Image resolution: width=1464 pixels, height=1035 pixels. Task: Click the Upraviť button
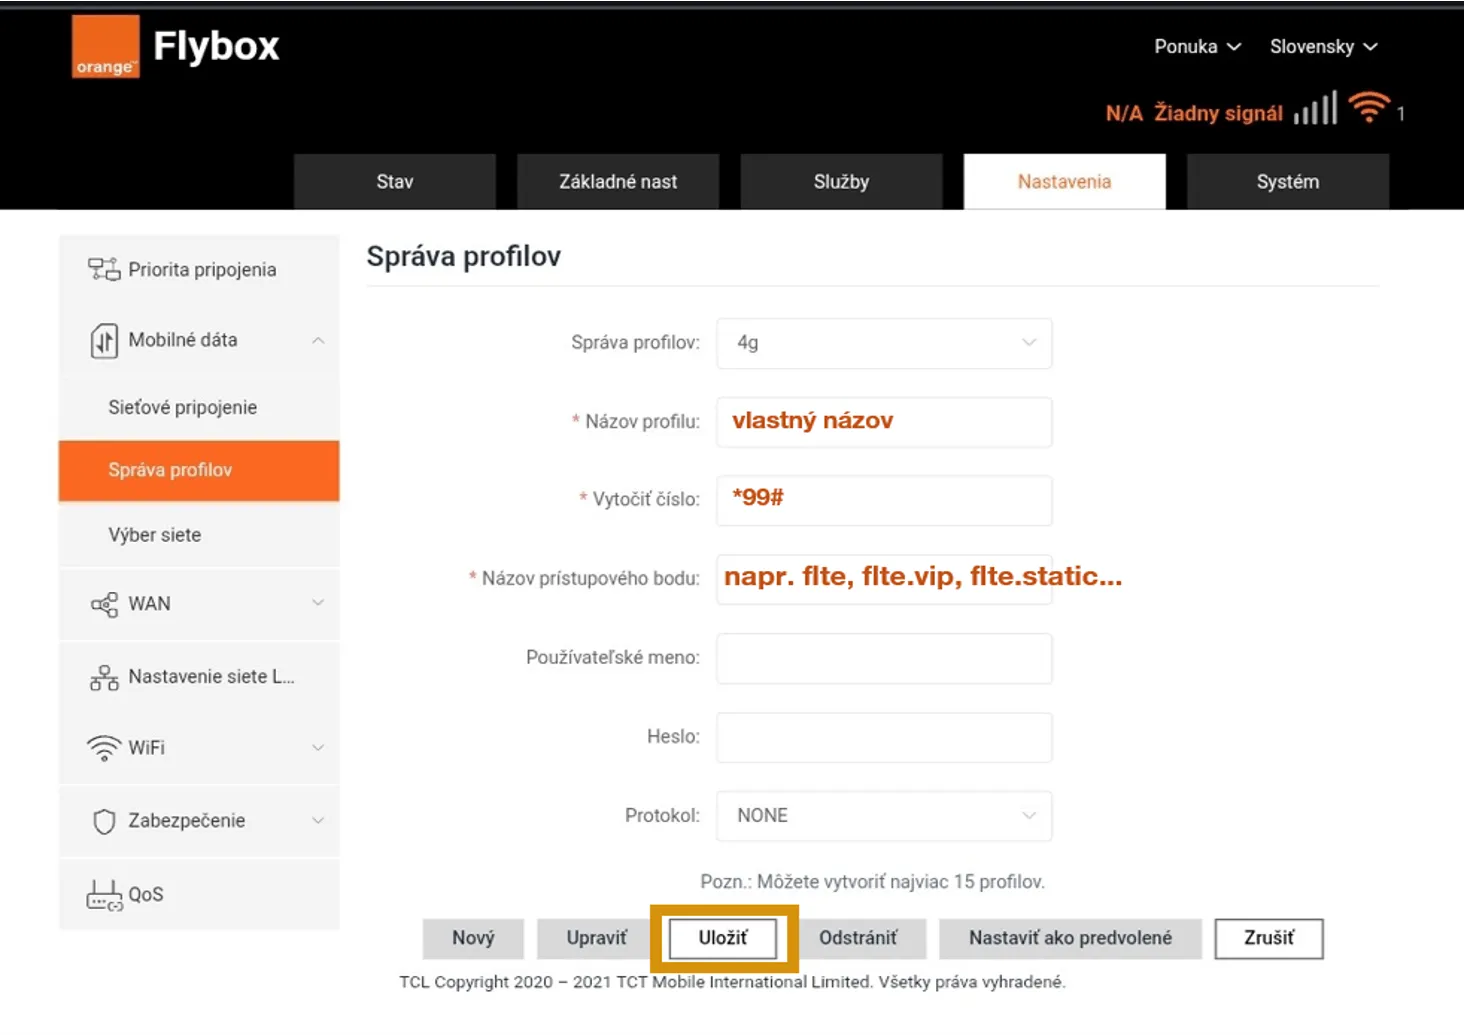coord(597,938)
